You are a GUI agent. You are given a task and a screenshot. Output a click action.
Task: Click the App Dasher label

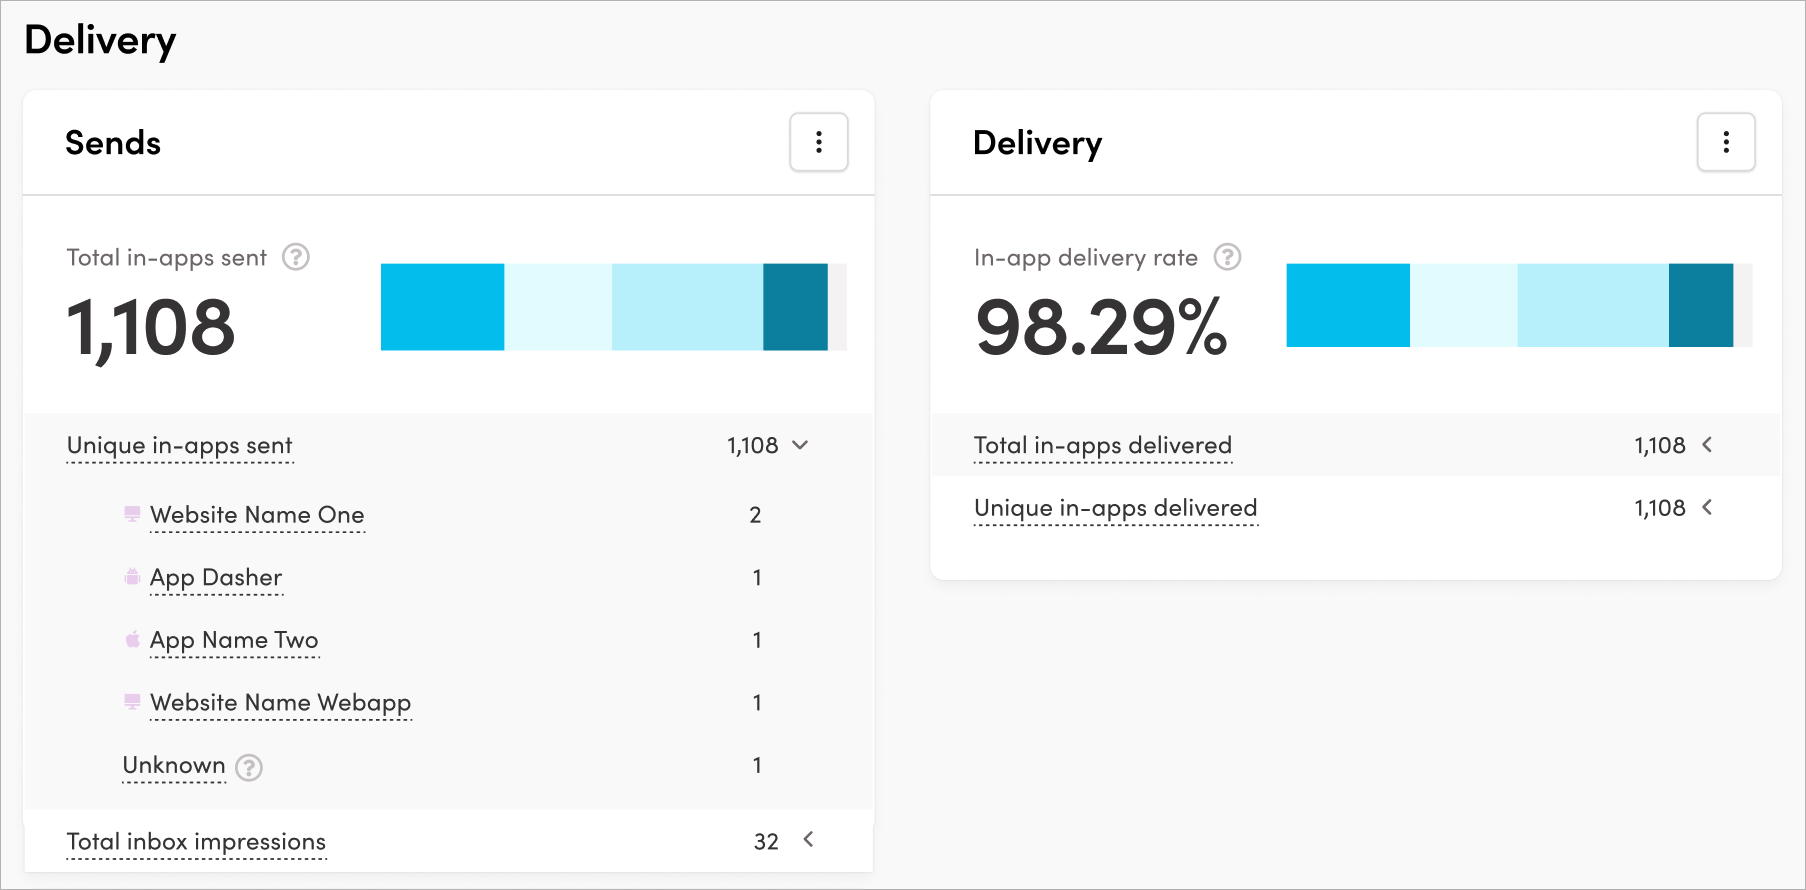tap(216, 578)
